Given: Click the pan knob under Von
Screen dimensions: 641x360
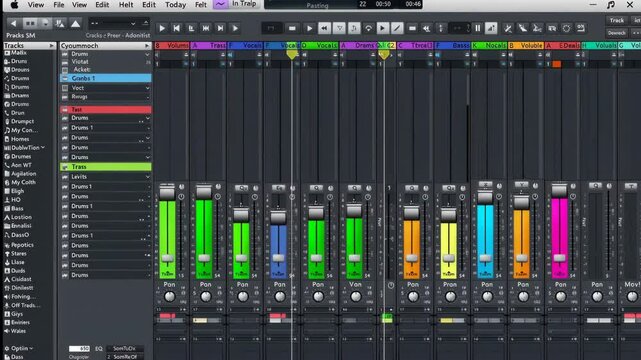Looking at the screenshot, I should [x=355, y=297].
